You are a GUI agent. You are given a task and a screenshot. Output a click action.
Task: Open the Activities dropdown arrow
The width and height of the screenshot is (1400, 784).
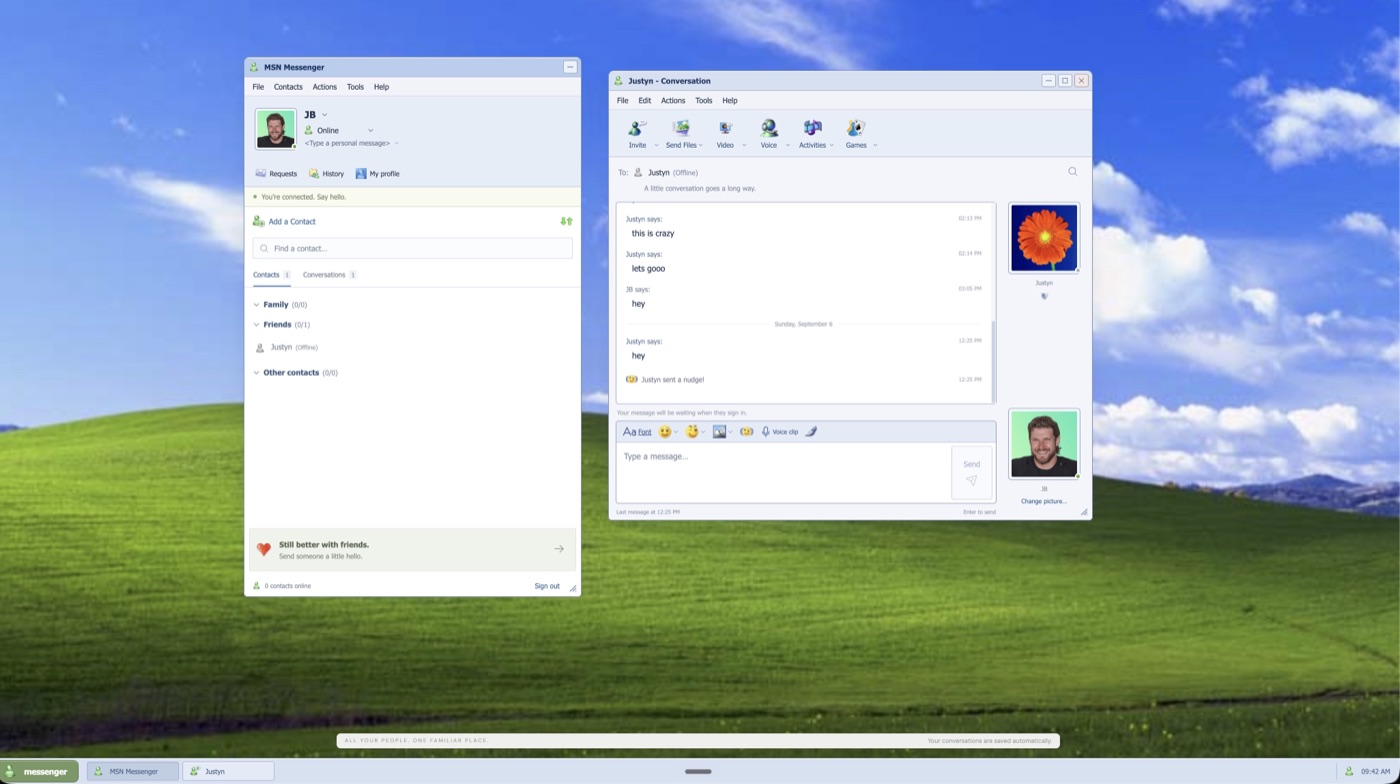click(x=831, y=146)
